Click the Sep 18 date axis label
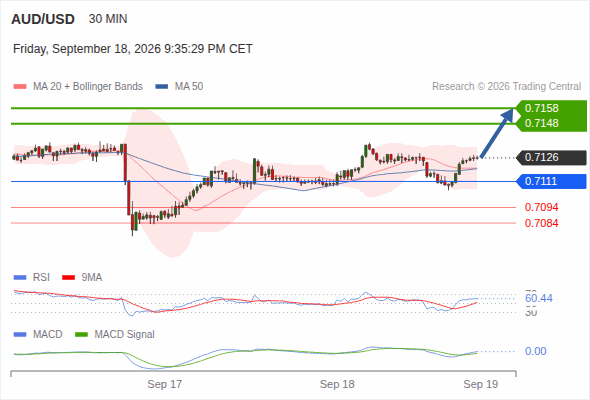 [x=337, y=384]
